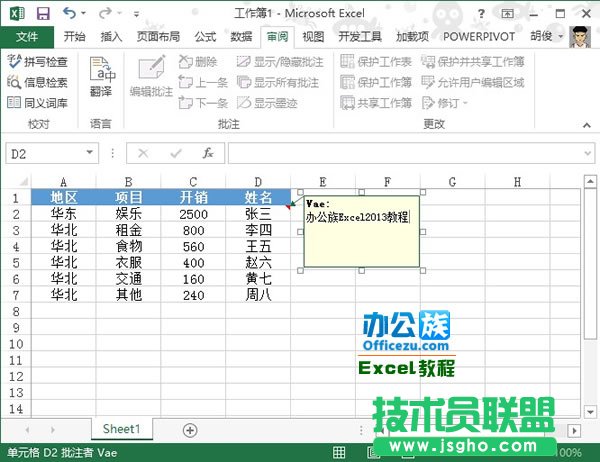Click the Excel application icon
Screen dimensions: 600x462
point(16,14)
